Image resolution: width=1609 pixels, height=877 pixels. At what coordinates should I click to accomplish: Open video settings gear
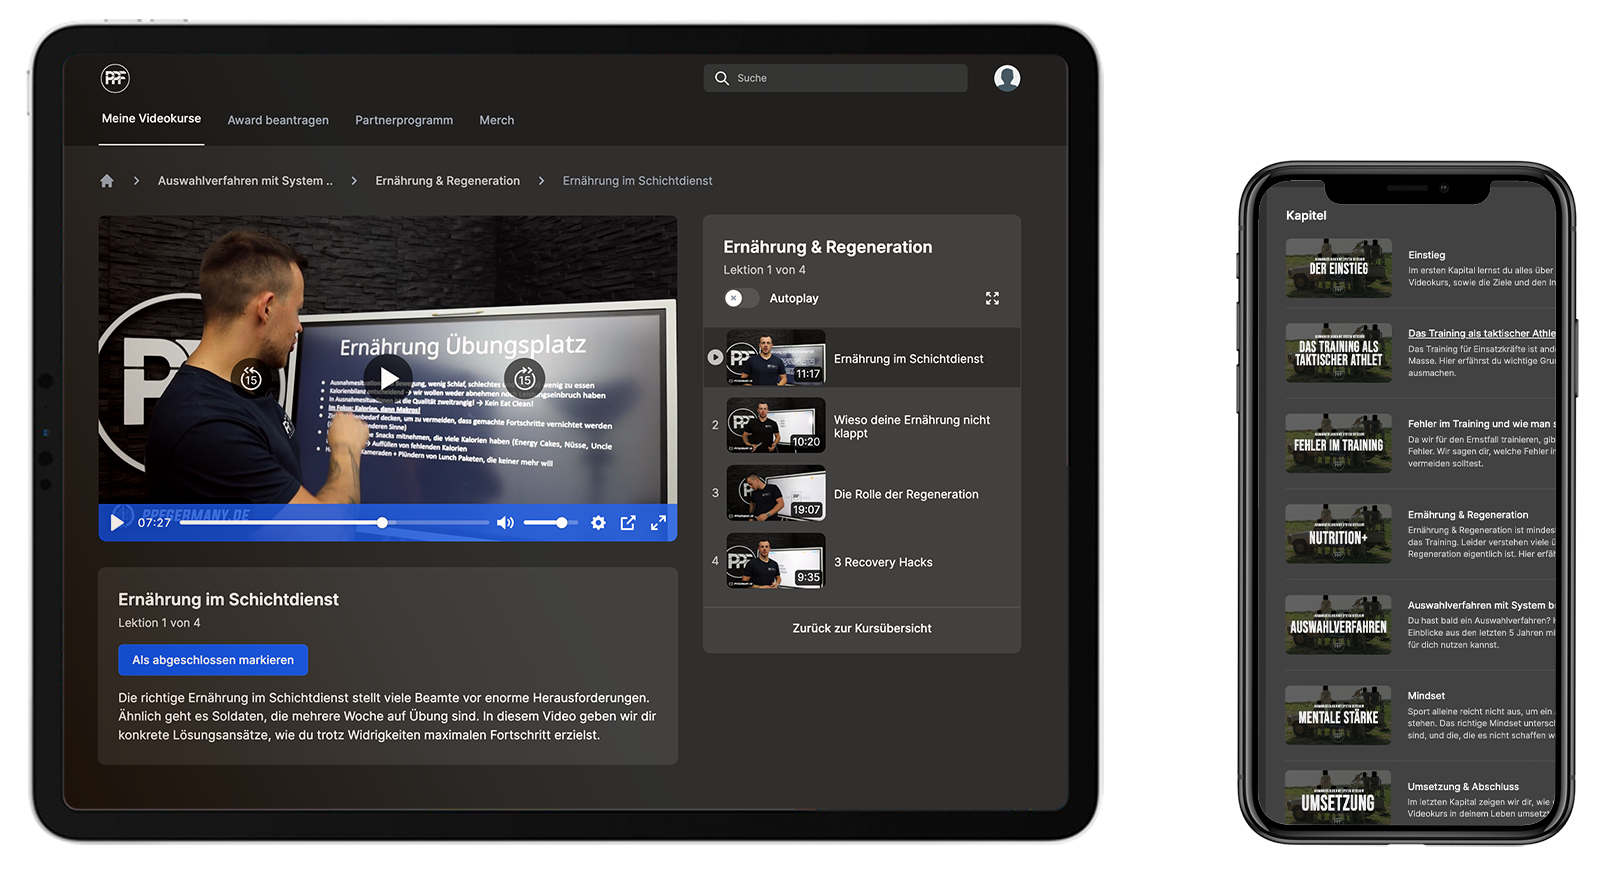point(598,522)
